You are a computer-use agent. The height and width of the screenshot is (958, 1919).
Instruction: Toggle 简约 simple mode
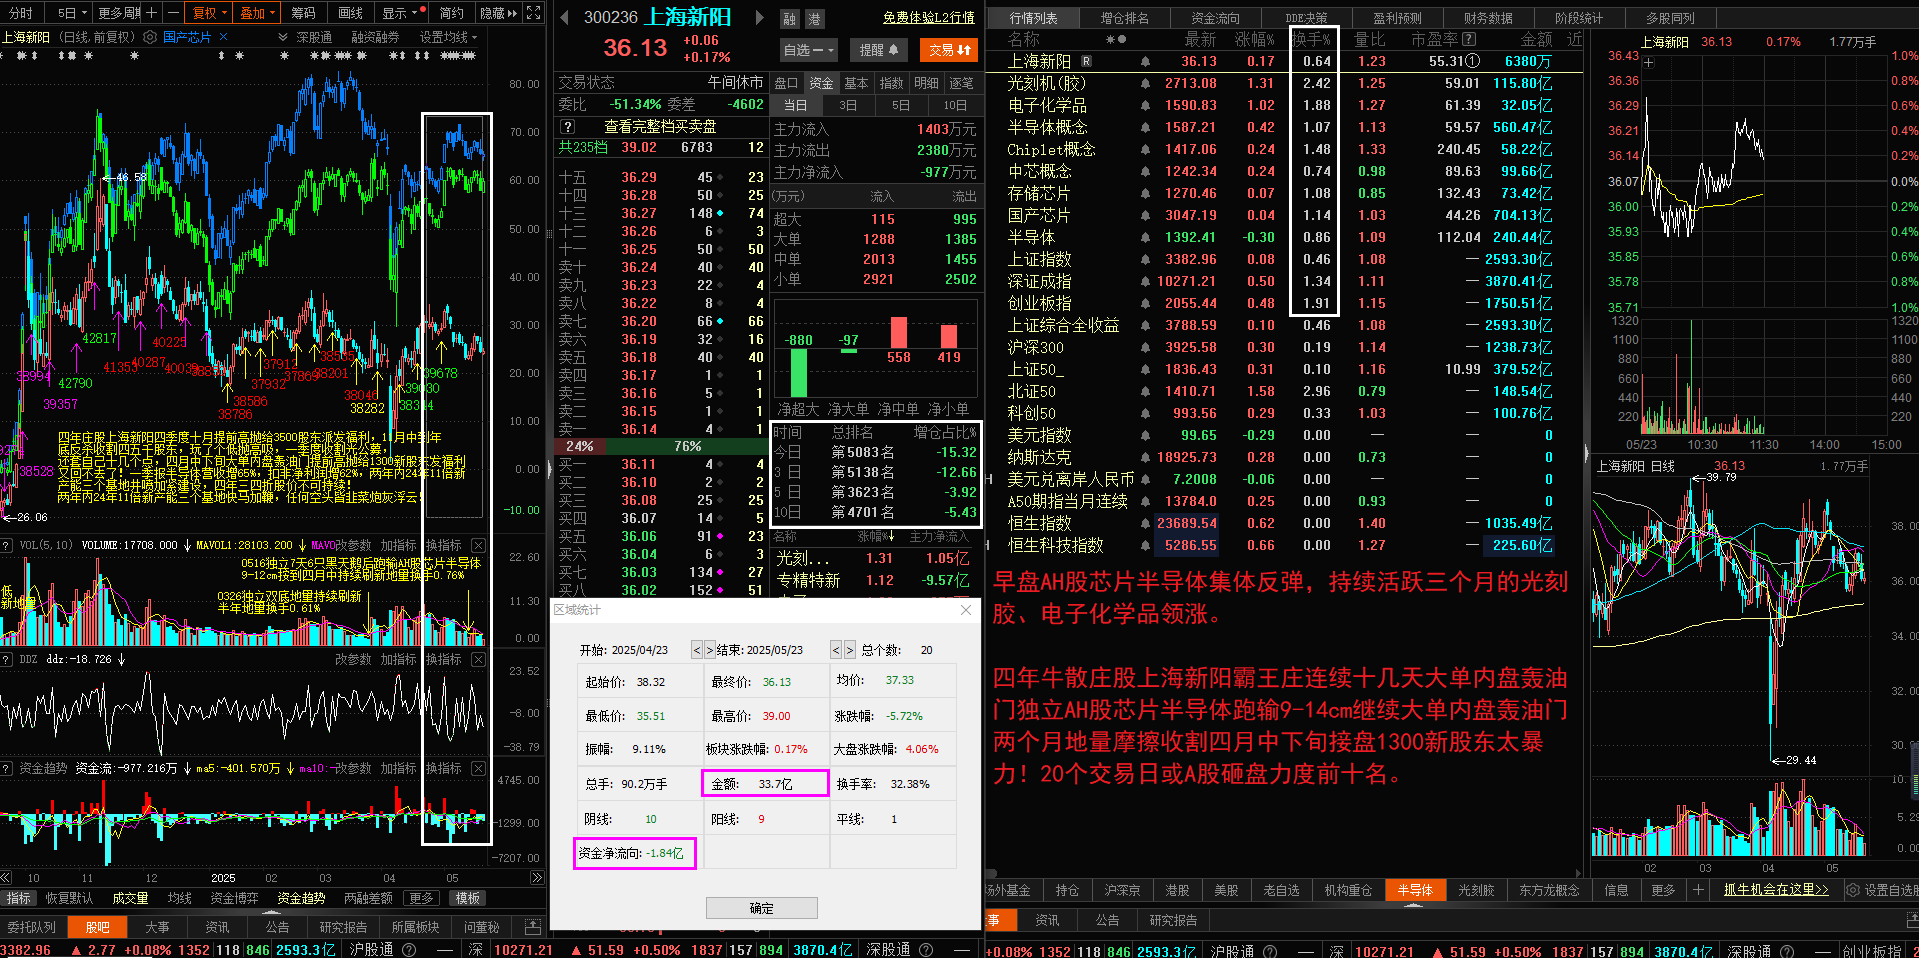(452, 13)
